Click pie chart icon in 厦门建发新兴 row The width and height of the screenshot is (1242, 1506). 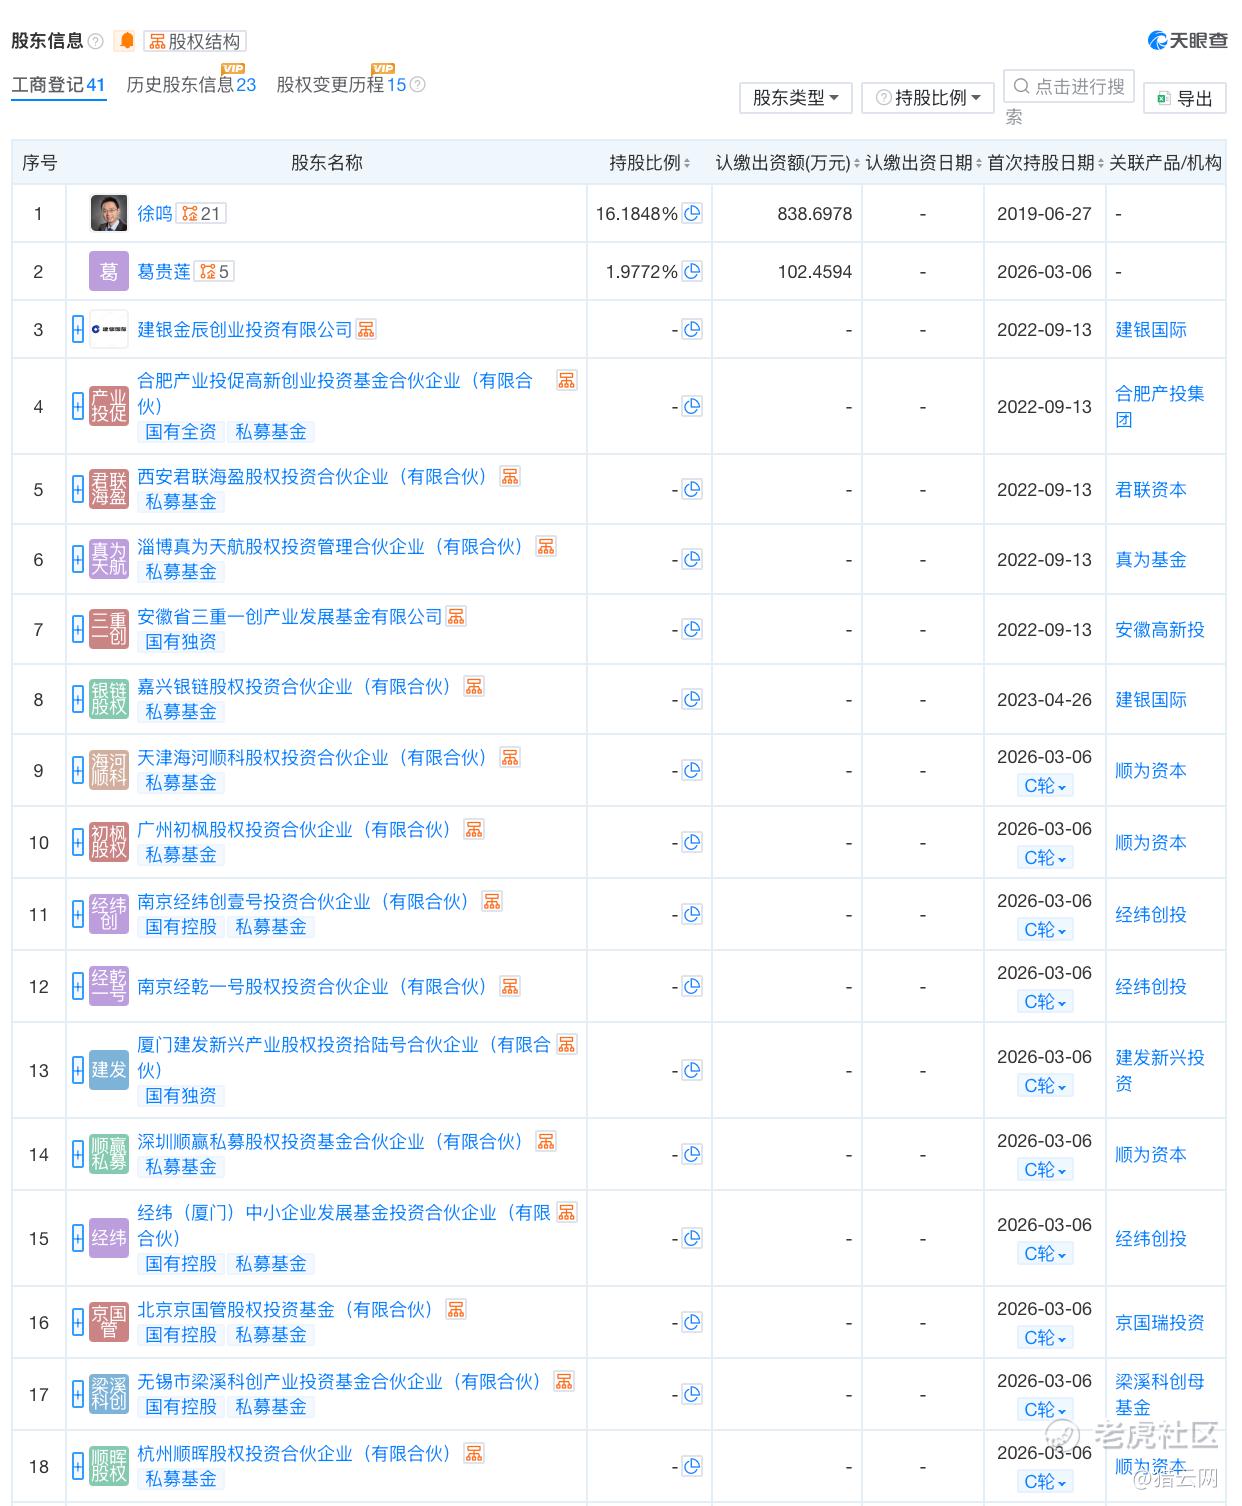[x=692, y=1070]
